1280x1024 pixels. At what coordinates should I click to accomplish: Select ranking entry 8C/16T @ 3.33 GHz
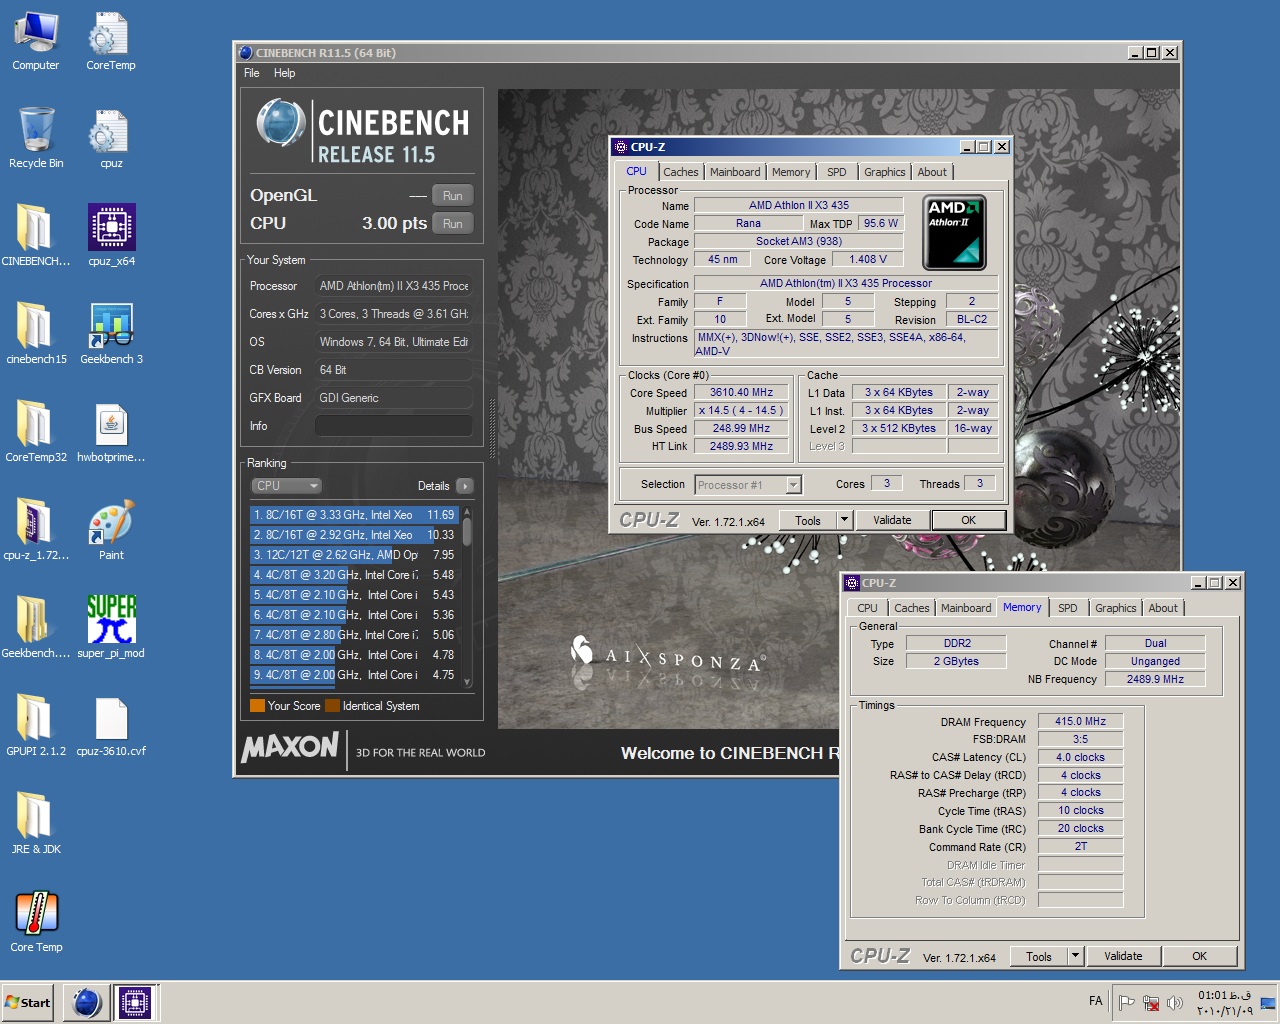click(354, 515)
